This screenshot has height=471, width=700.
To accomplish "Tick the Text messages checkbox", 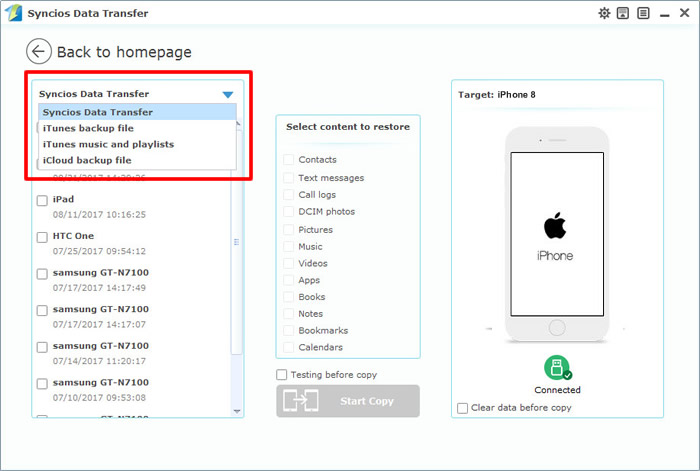I will 289,178.
